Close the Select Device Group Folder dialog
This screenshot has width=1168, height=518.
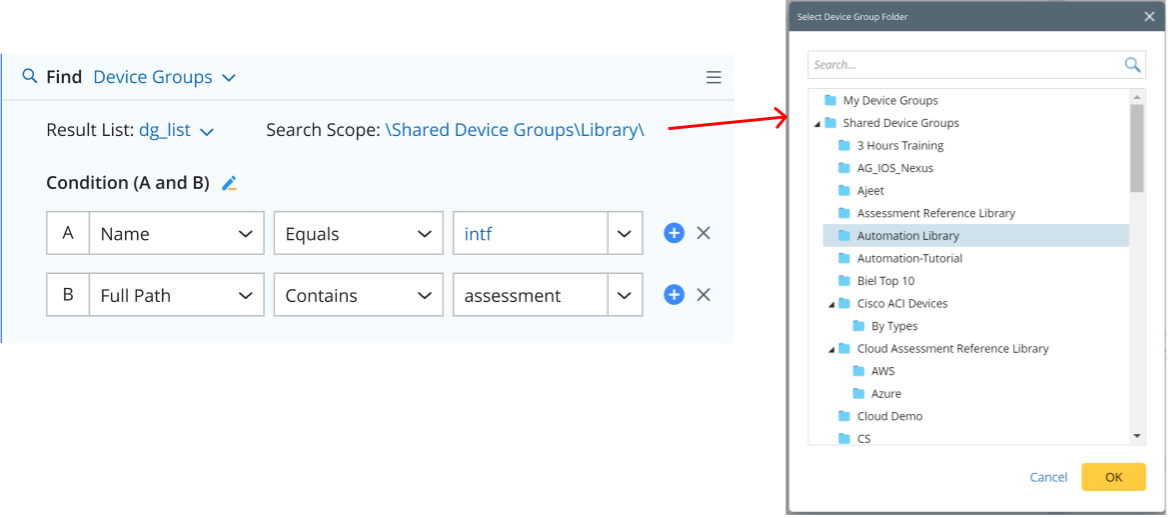coord(1149,16)
